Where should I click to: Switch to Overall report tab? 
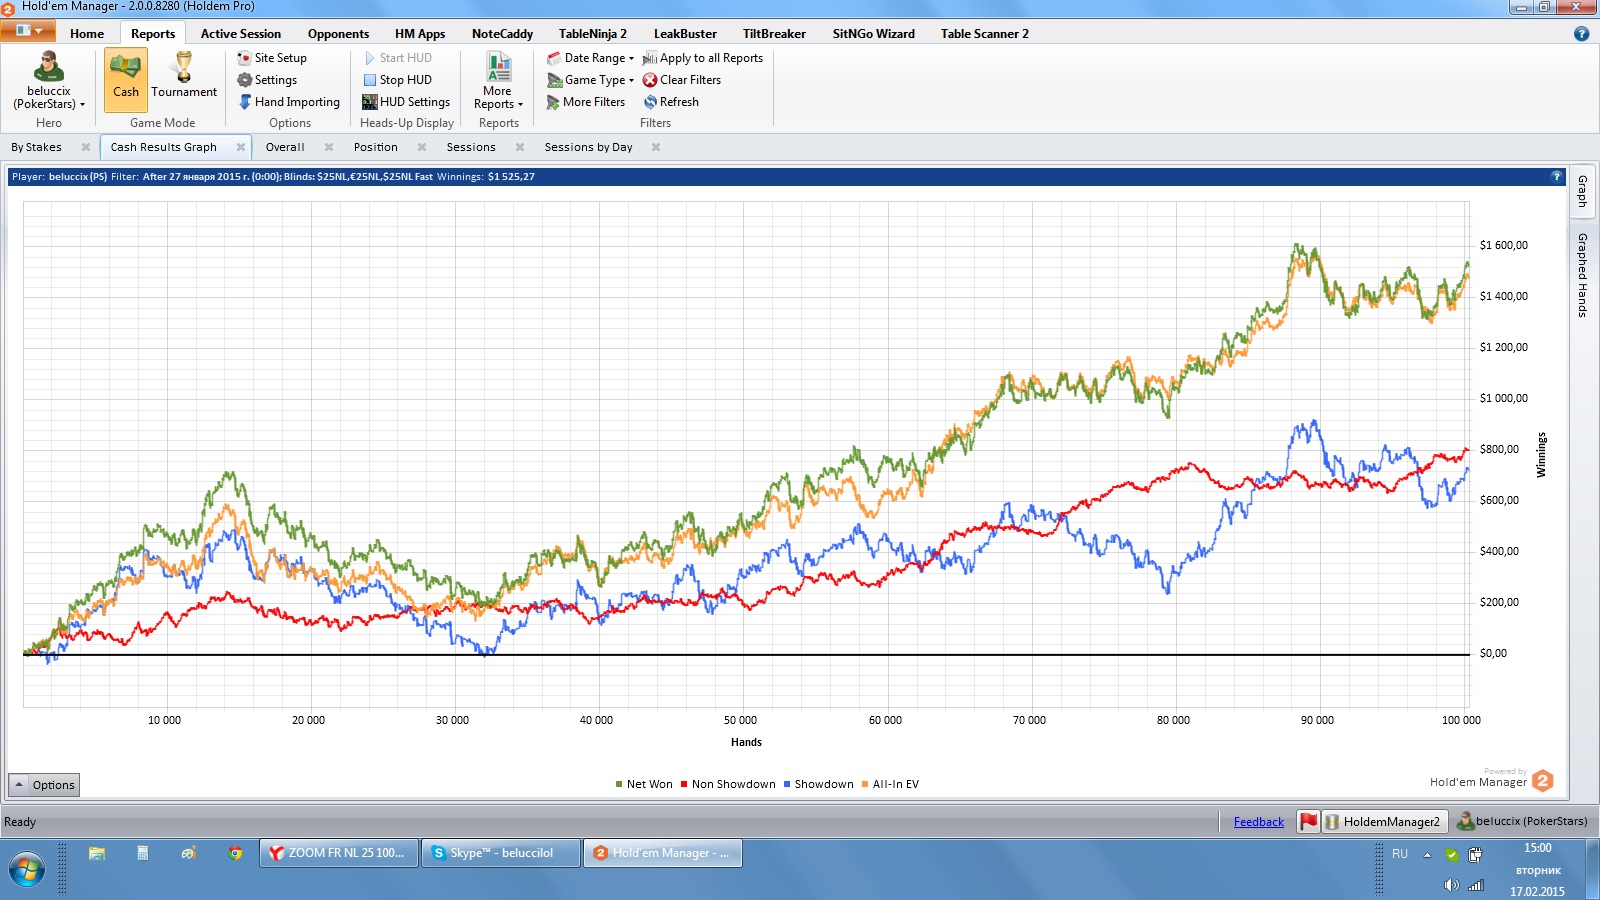pos(285,147)
